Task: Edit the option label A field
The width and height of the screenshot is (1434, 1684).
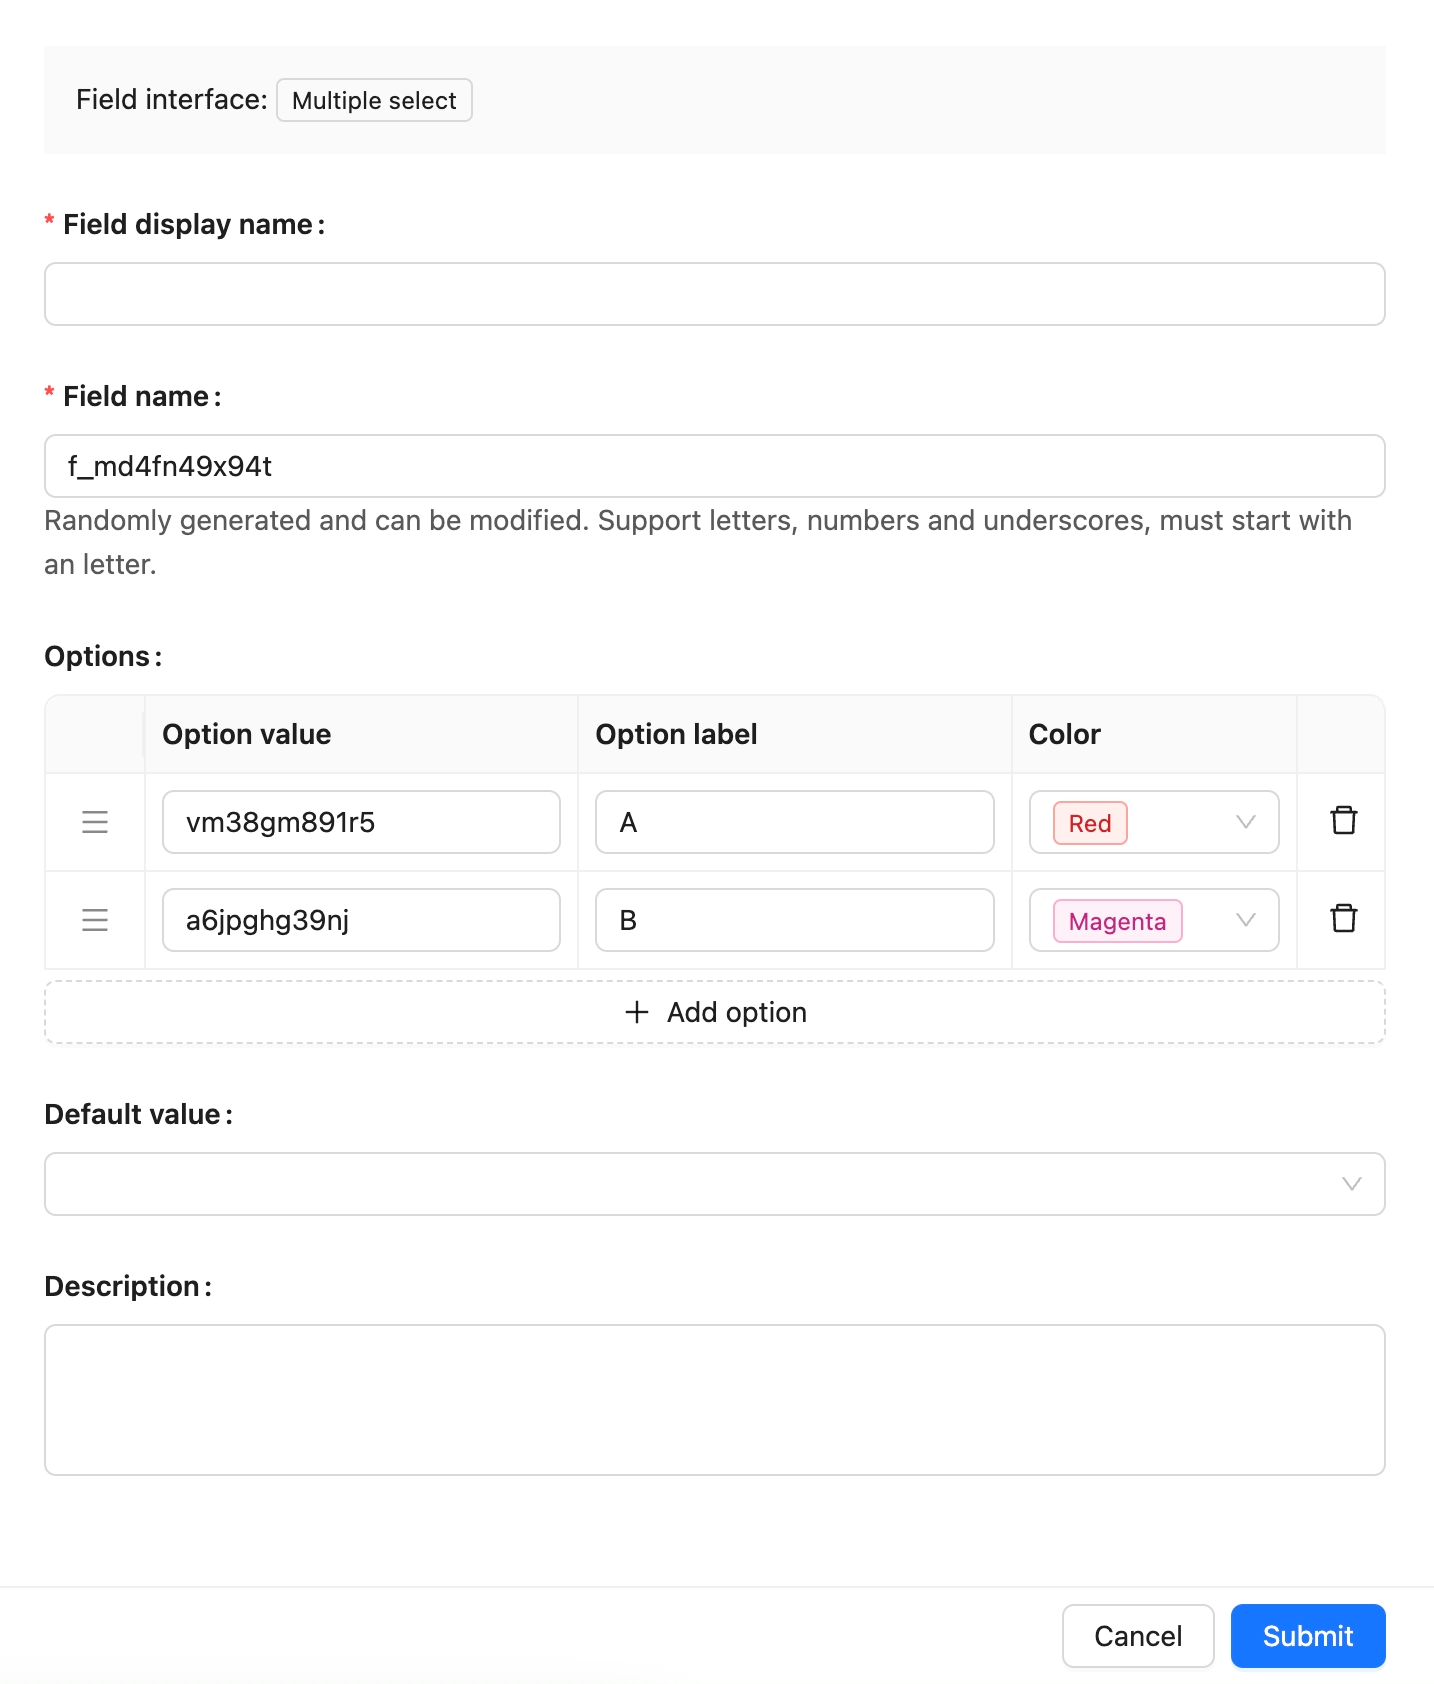Action: click(x=794, y=822)
